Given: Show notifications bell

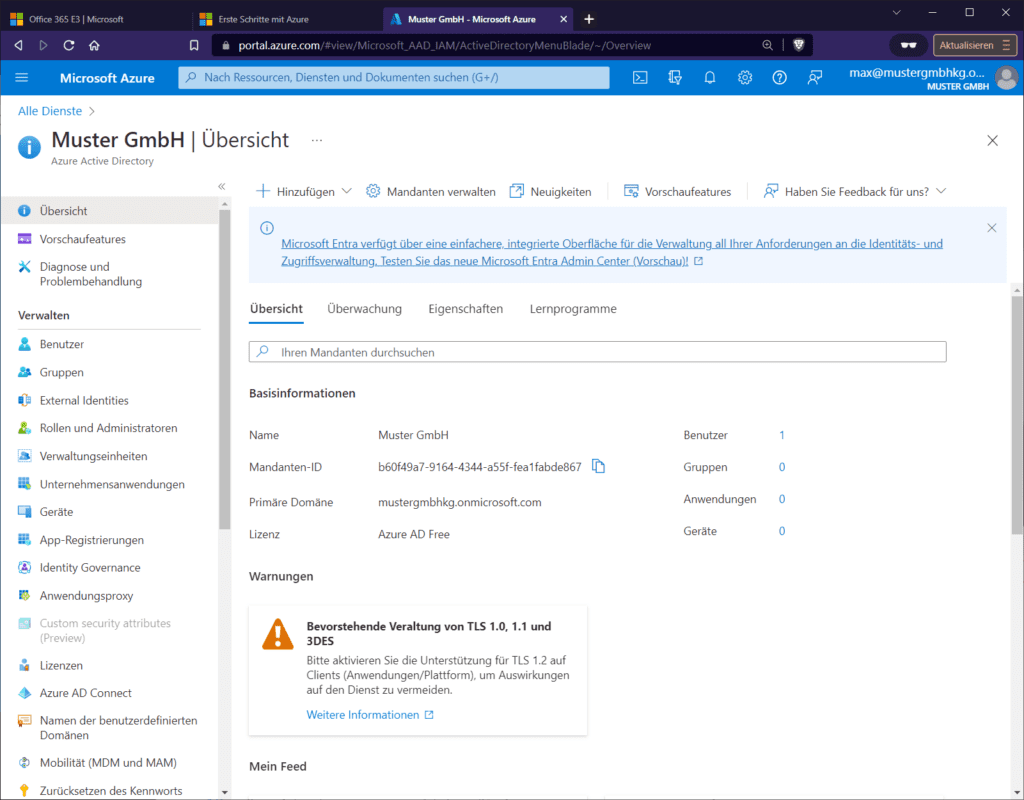Looking at the screenshot, I should 710,78.
